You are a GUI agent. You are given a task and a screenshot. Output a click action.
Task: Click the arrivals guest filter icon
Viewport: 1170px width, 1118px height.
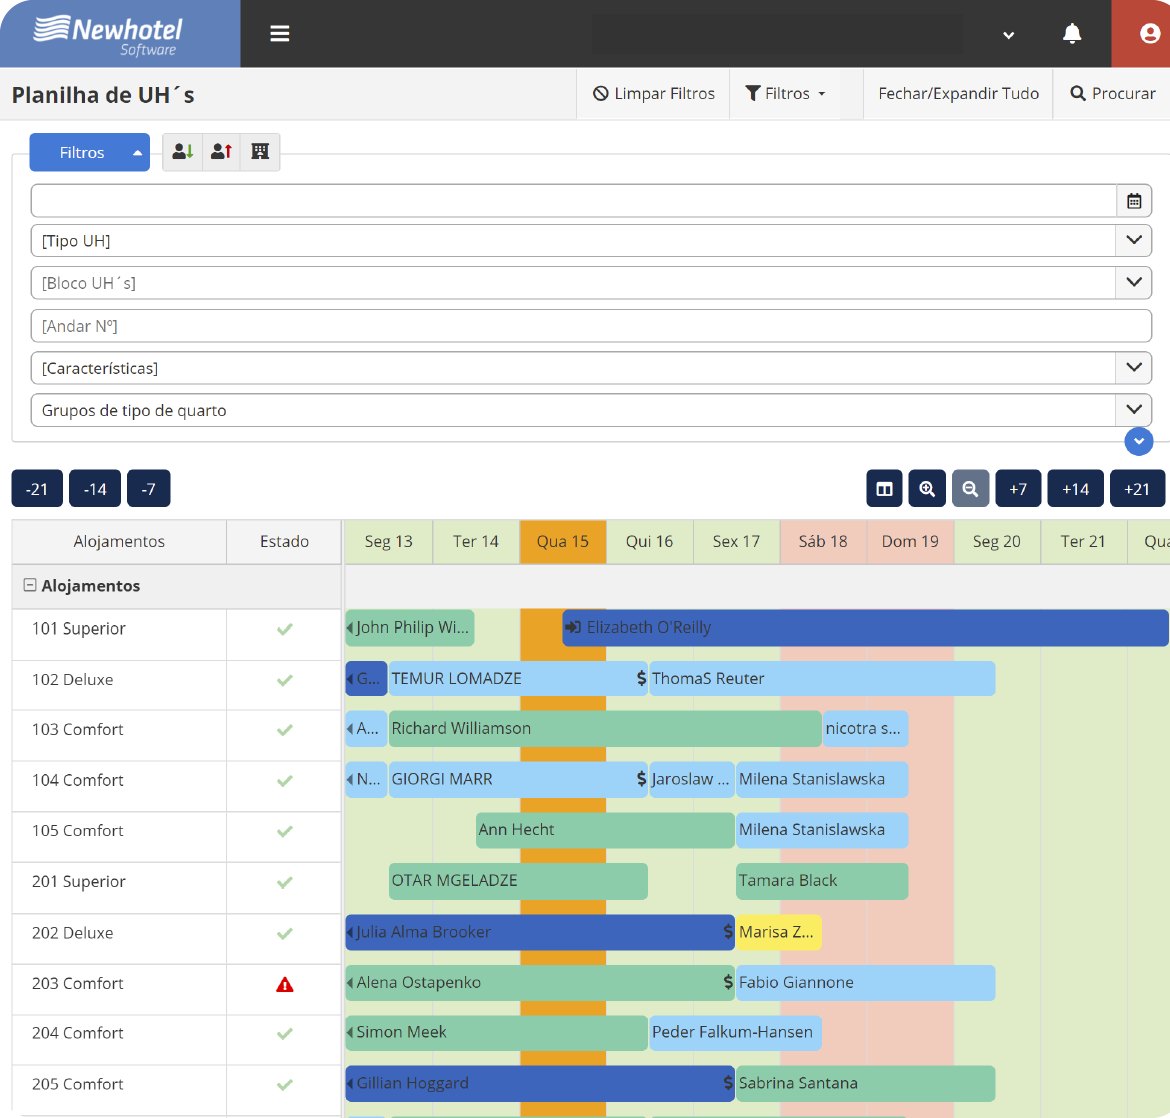pyautogui.click(x=183, y=152)
